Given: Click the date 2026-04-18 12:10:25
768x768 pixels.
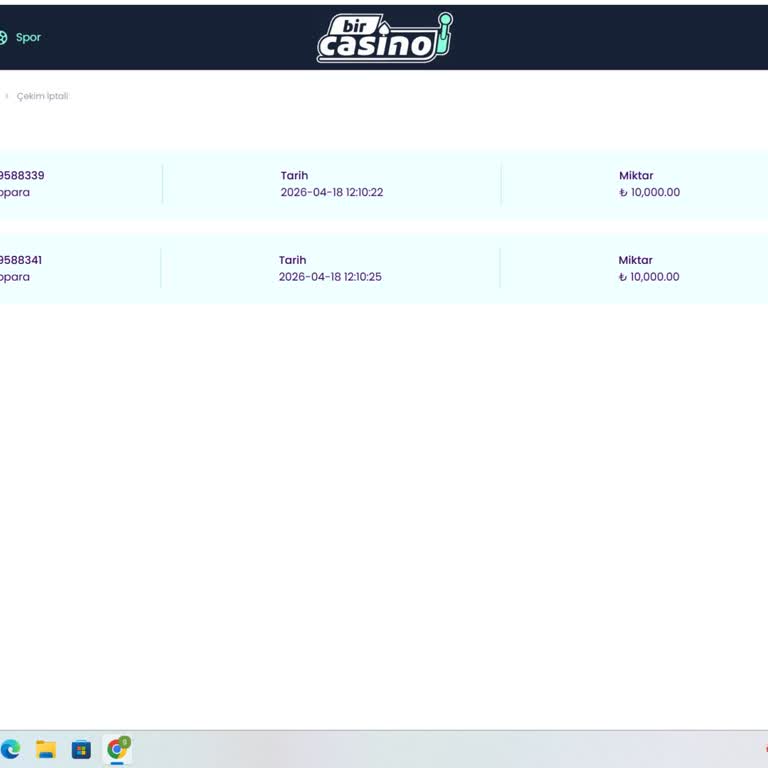Looking at the screenshot, I should click(x=330, y=277).
